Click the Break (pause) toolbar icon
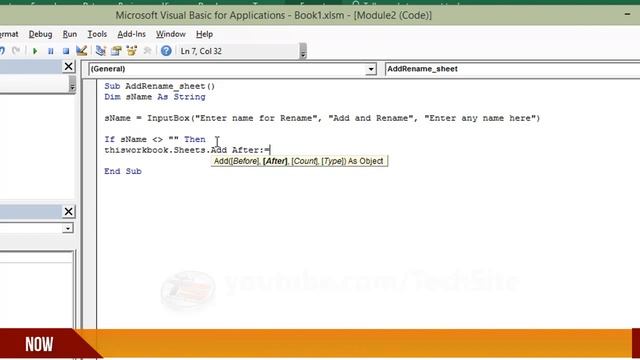 point(51,51)
